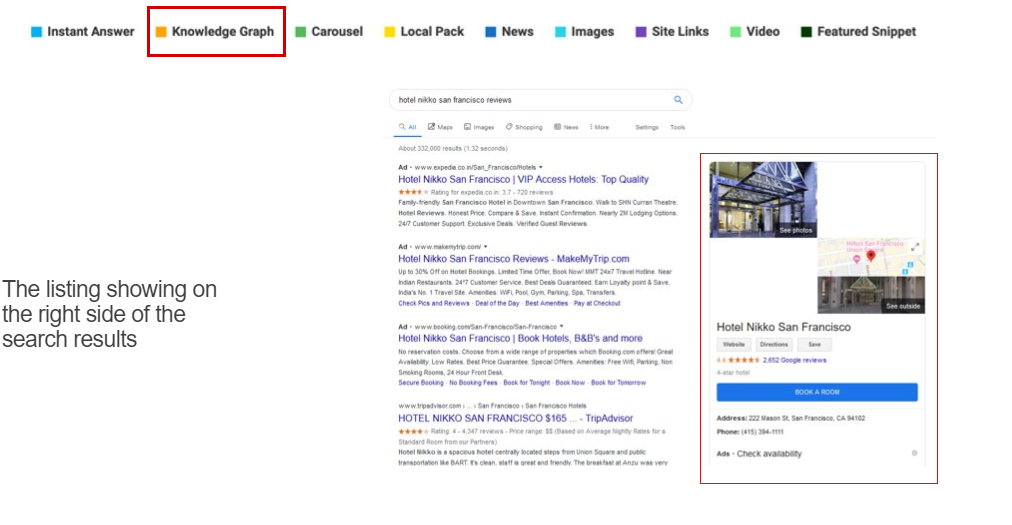Image resolution: width=1012 pixels, height=525 pixels.
Task: Click the See outside street view thumbnail
Action: (871, 295)
